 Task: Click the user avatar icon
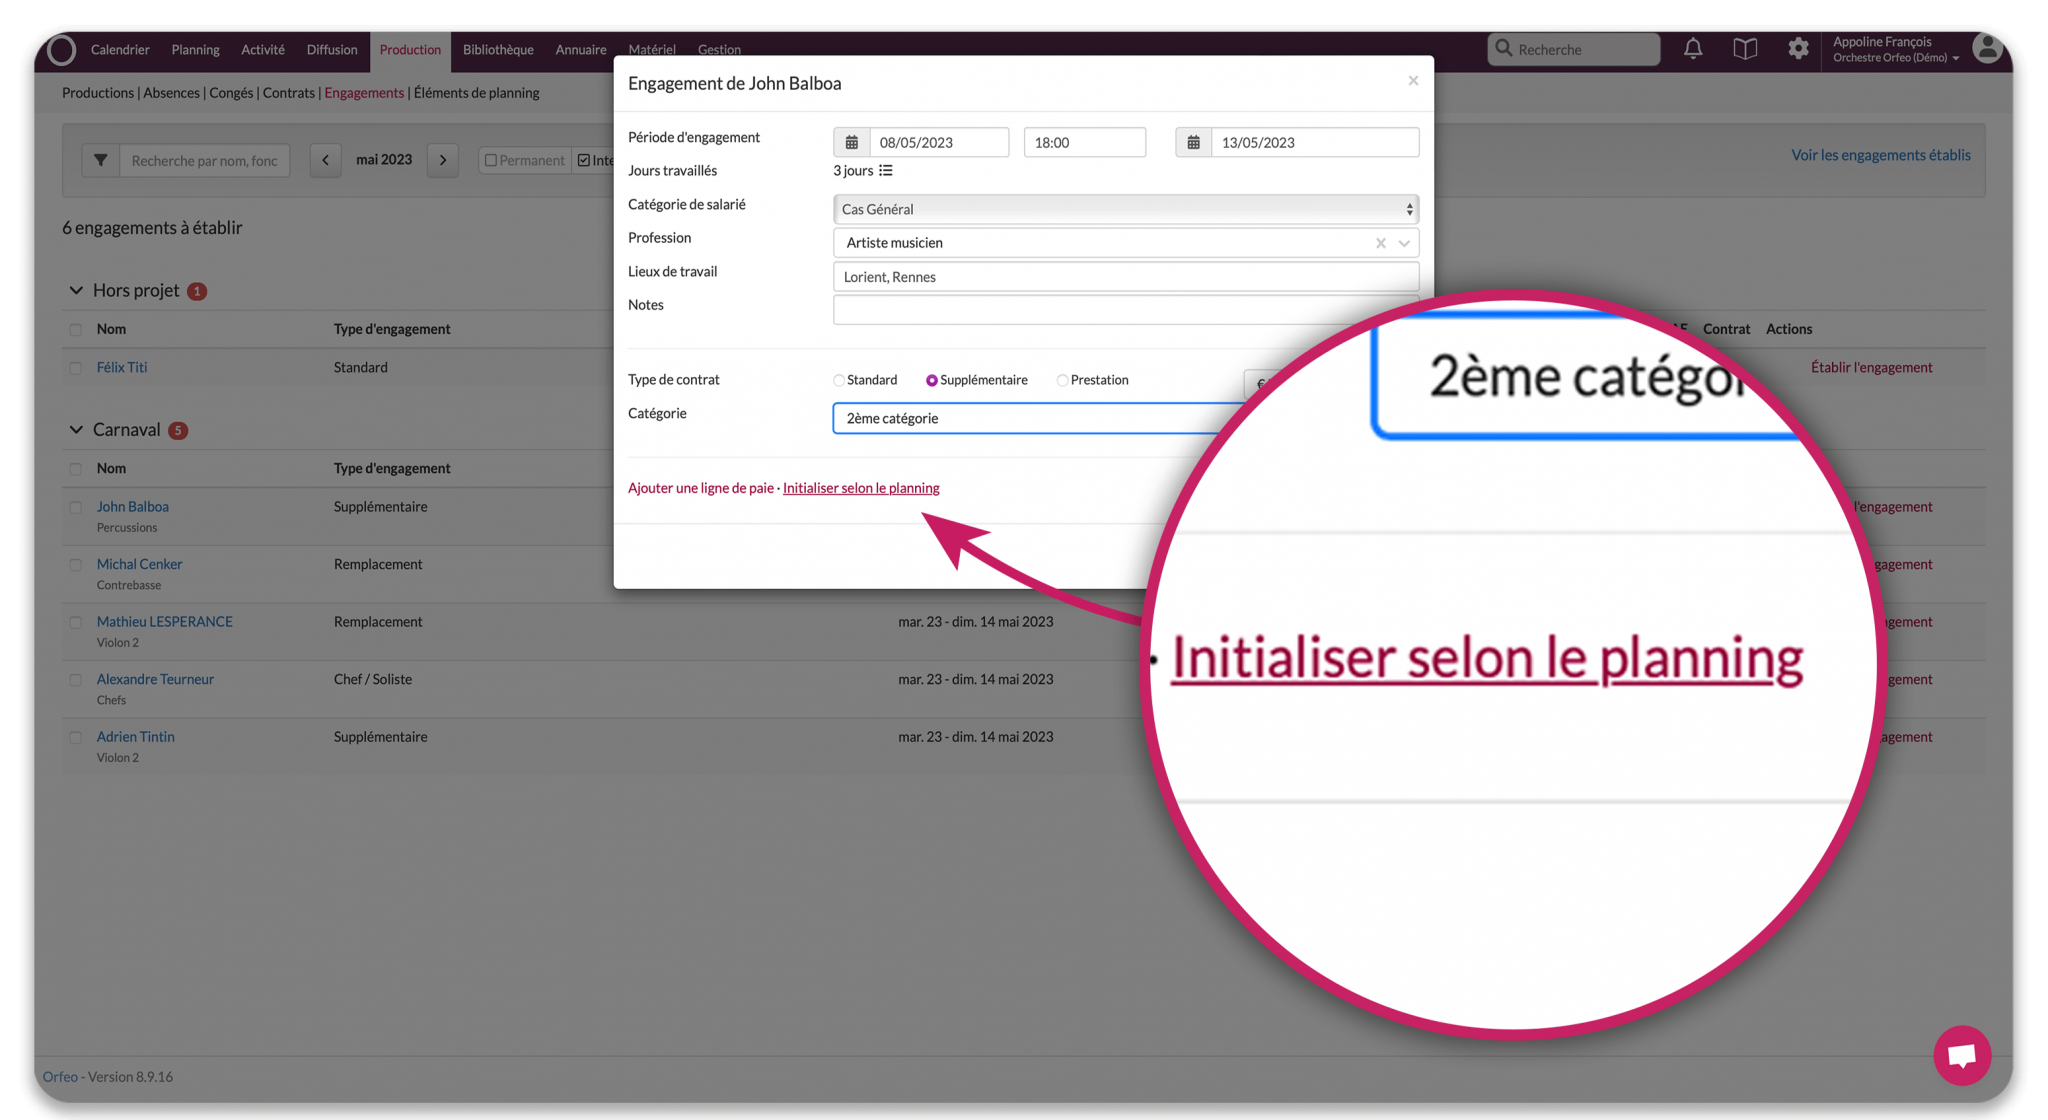1988,48
